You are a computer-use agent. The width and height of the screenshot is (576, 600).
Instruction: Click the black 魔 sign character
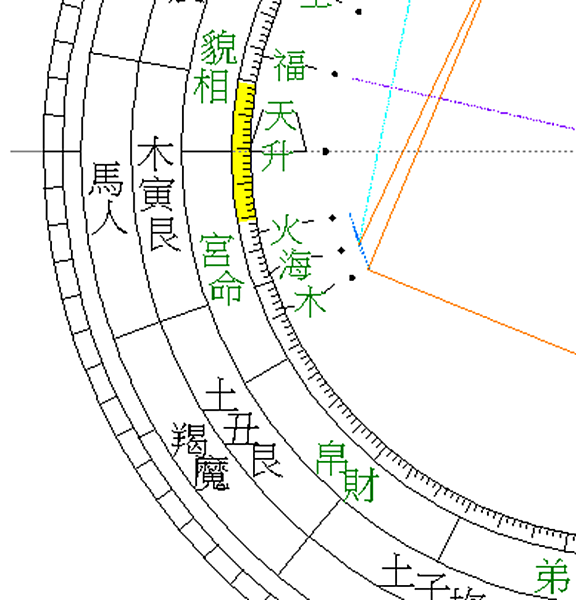click(212, 473)
